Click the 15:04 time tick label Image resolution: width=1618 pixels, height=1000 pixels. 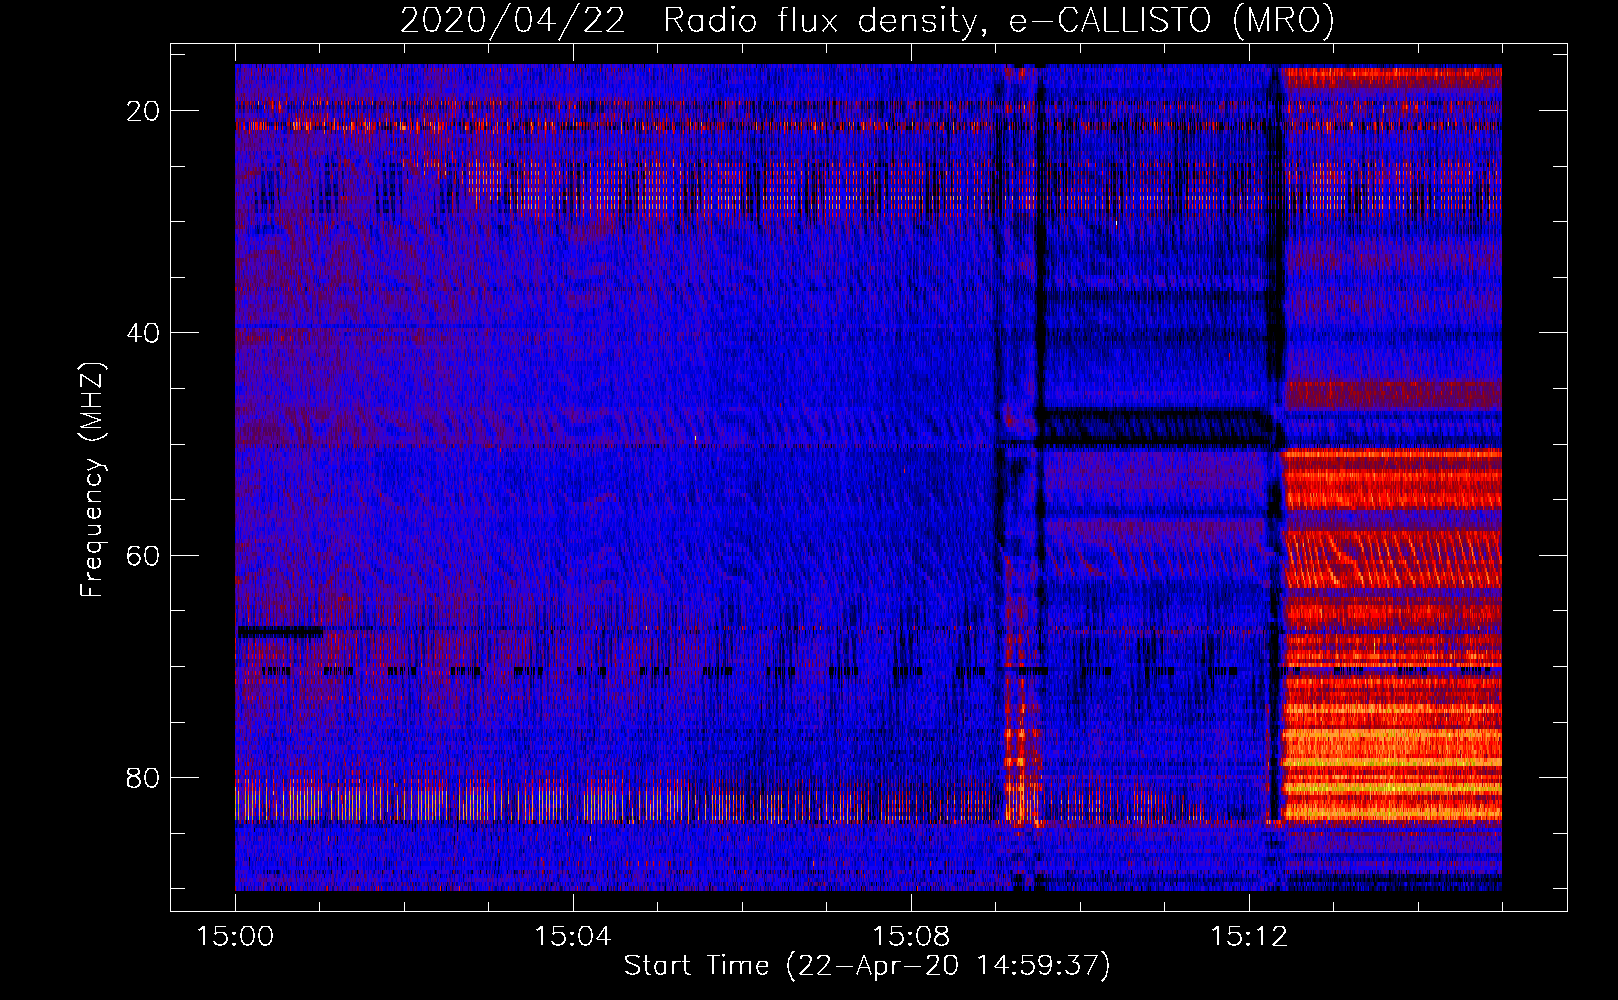572,936
